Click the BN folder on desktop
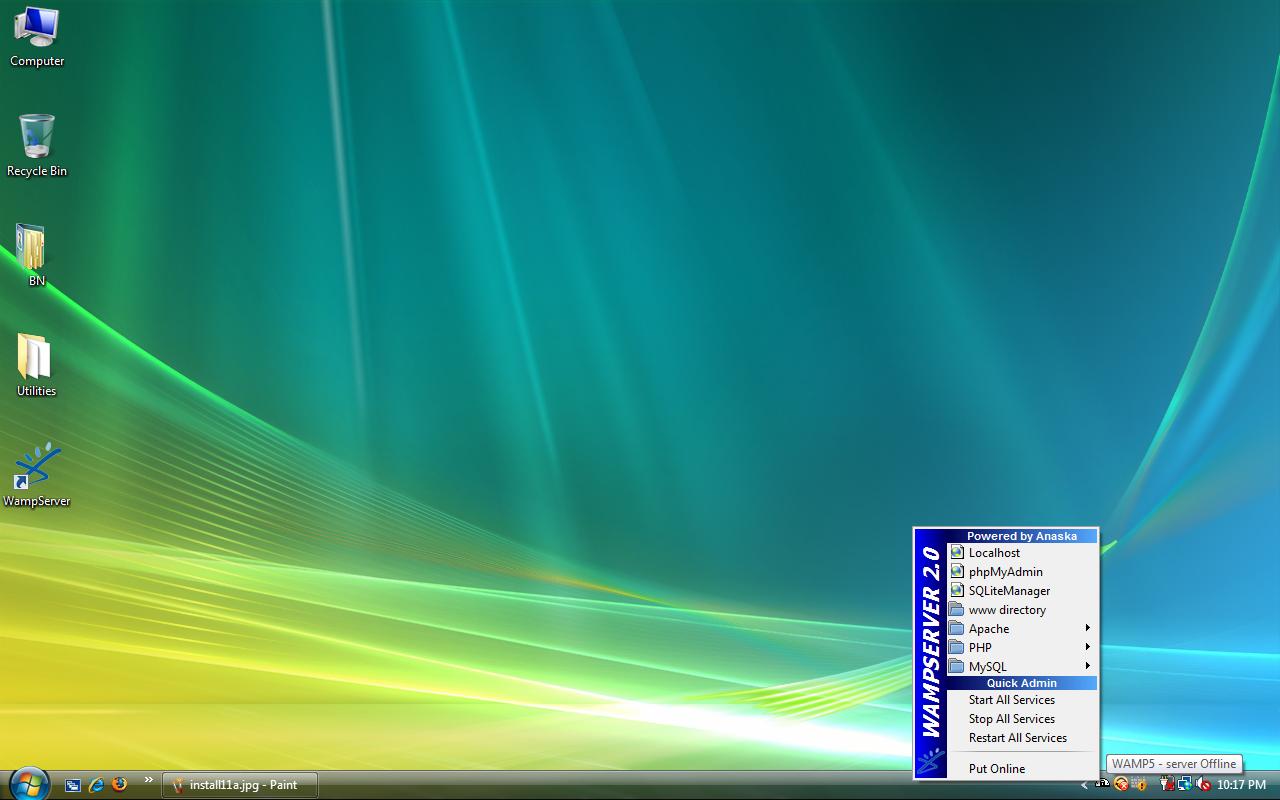 click(x=32, y=247)
